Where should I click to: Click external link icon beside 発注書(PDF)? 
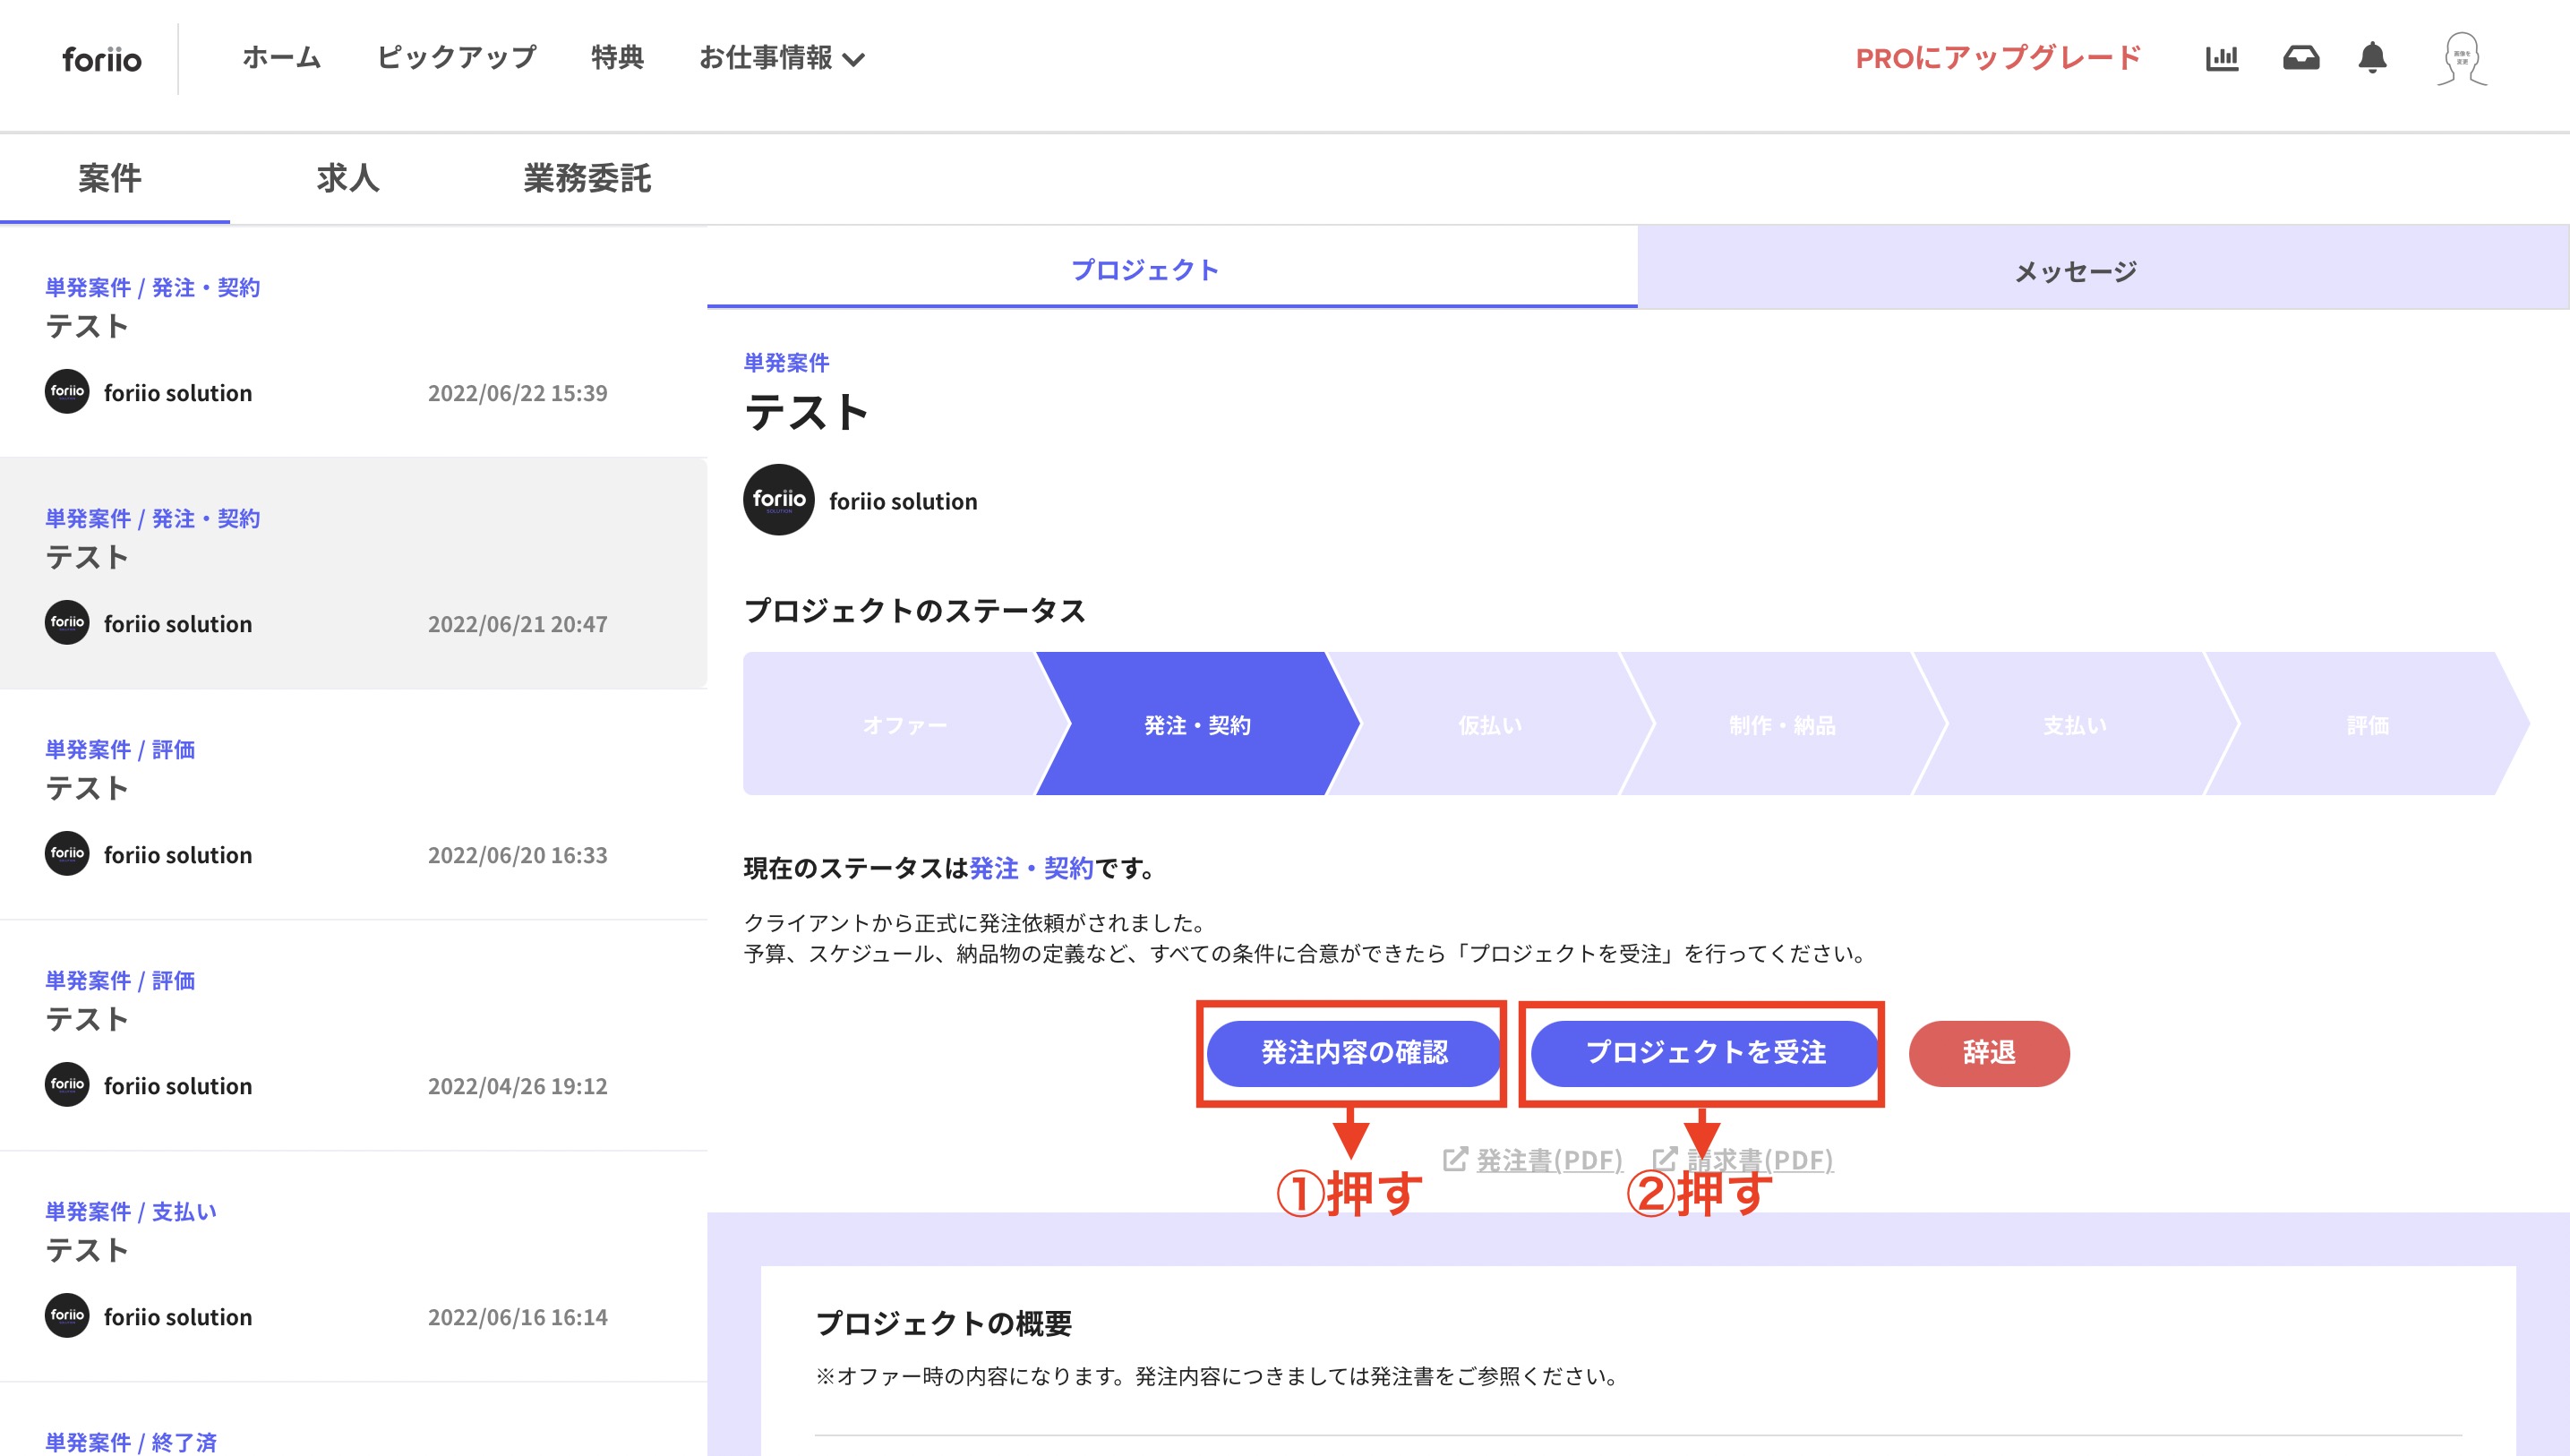[1455, 1159]
